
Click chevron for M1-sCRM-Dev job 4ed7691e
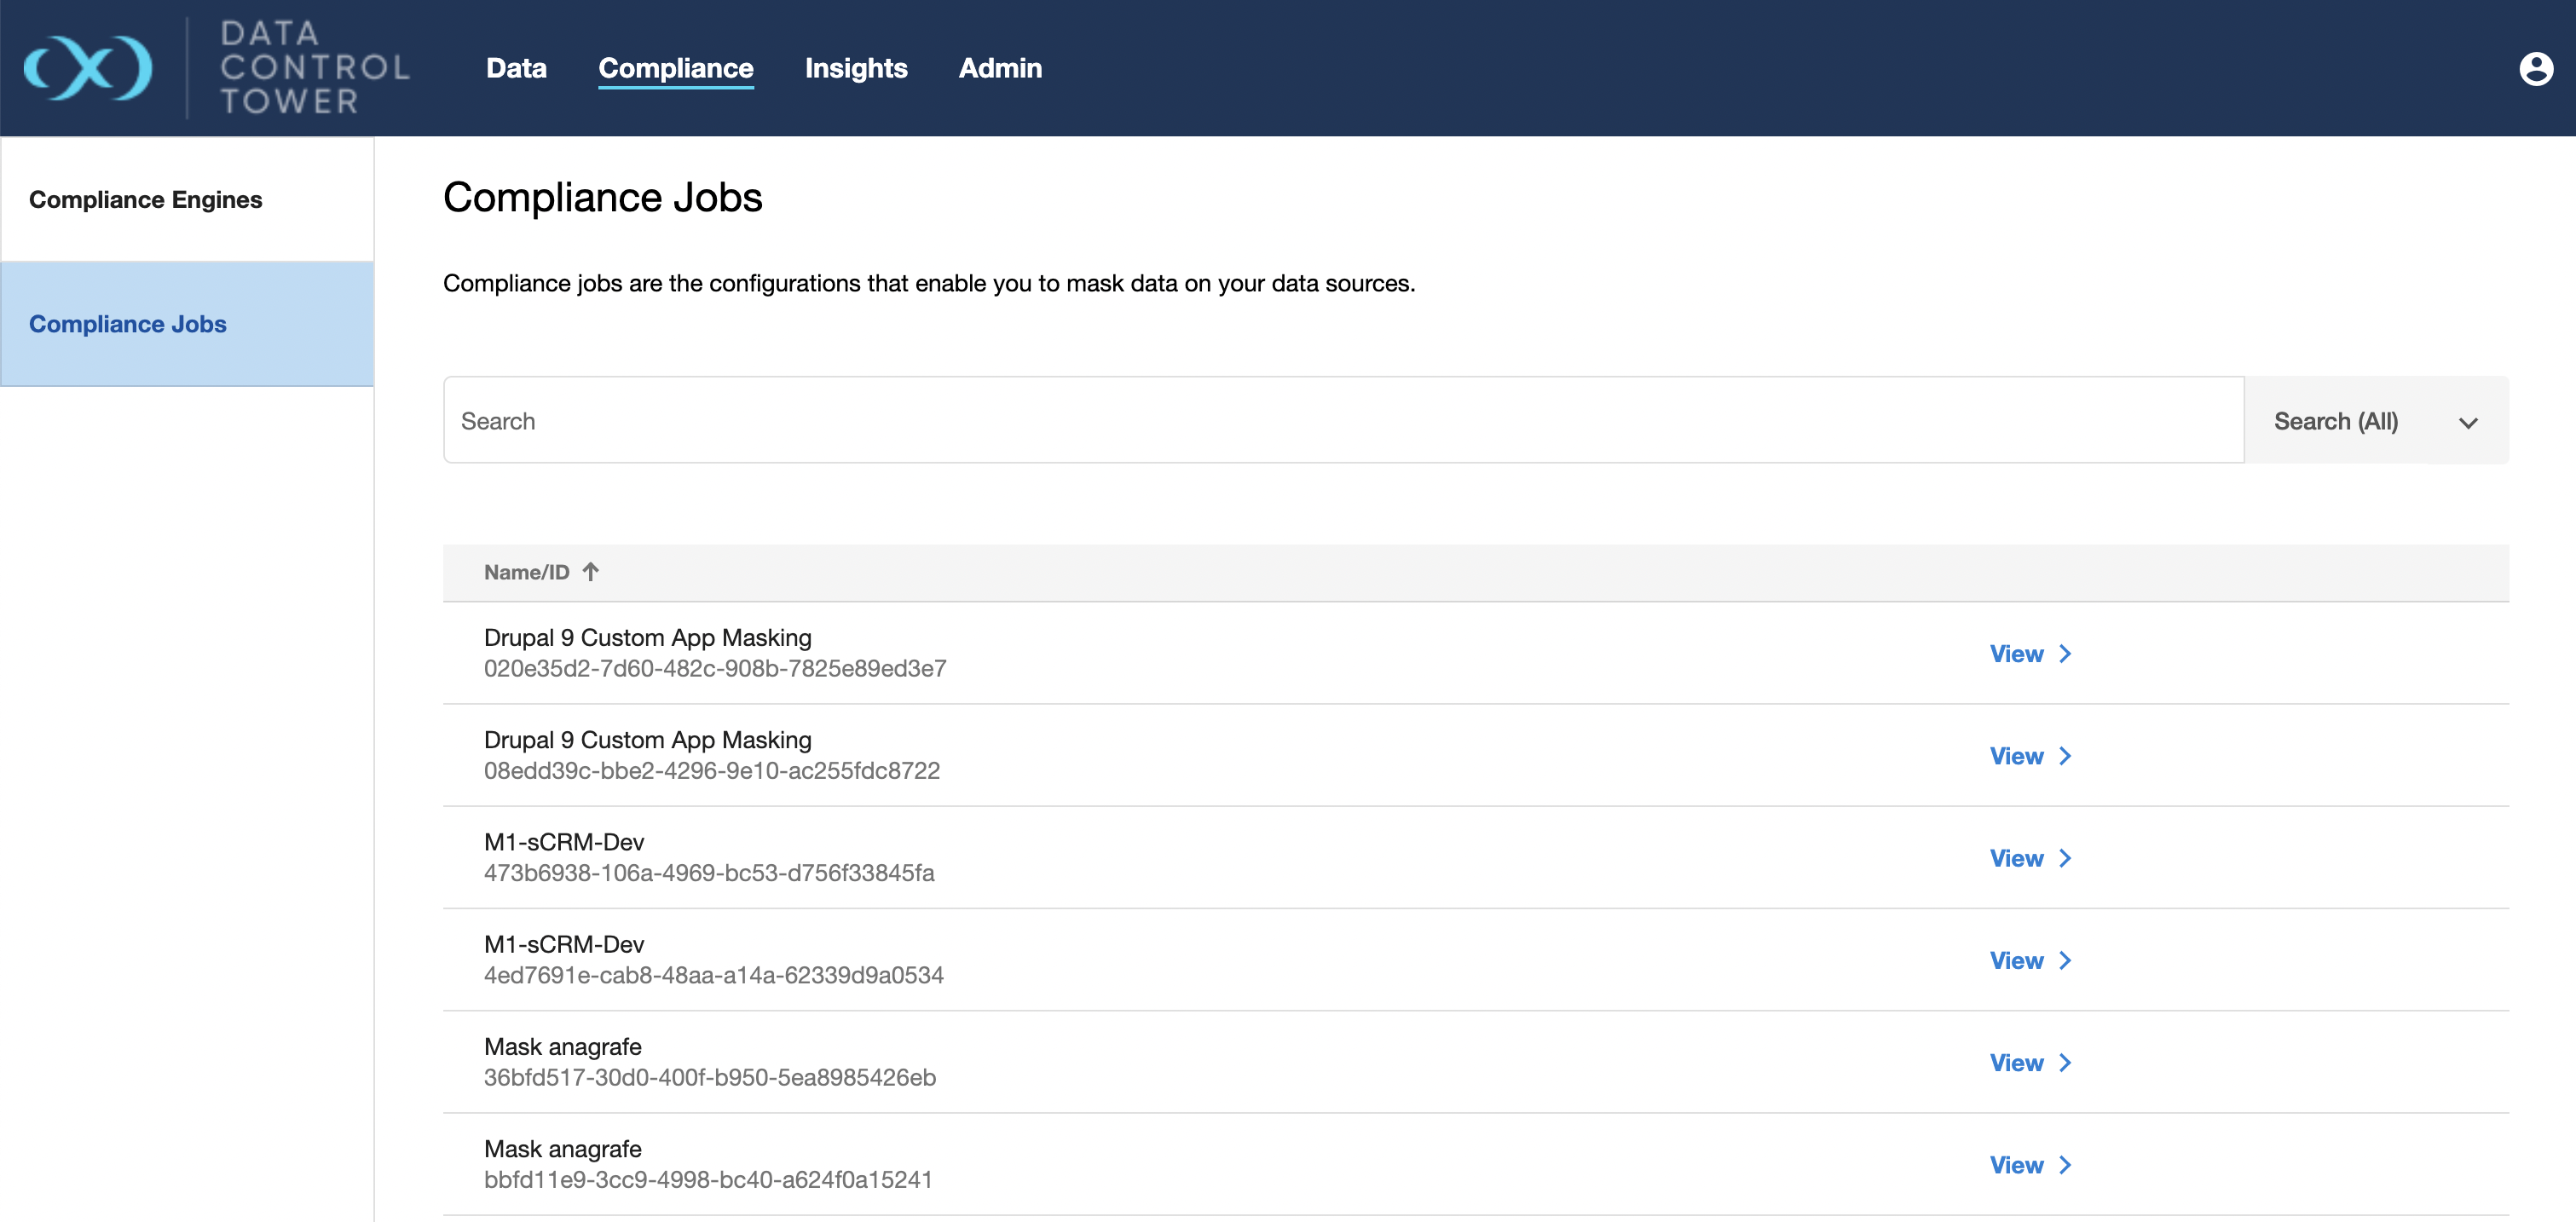click(2065, 961)
